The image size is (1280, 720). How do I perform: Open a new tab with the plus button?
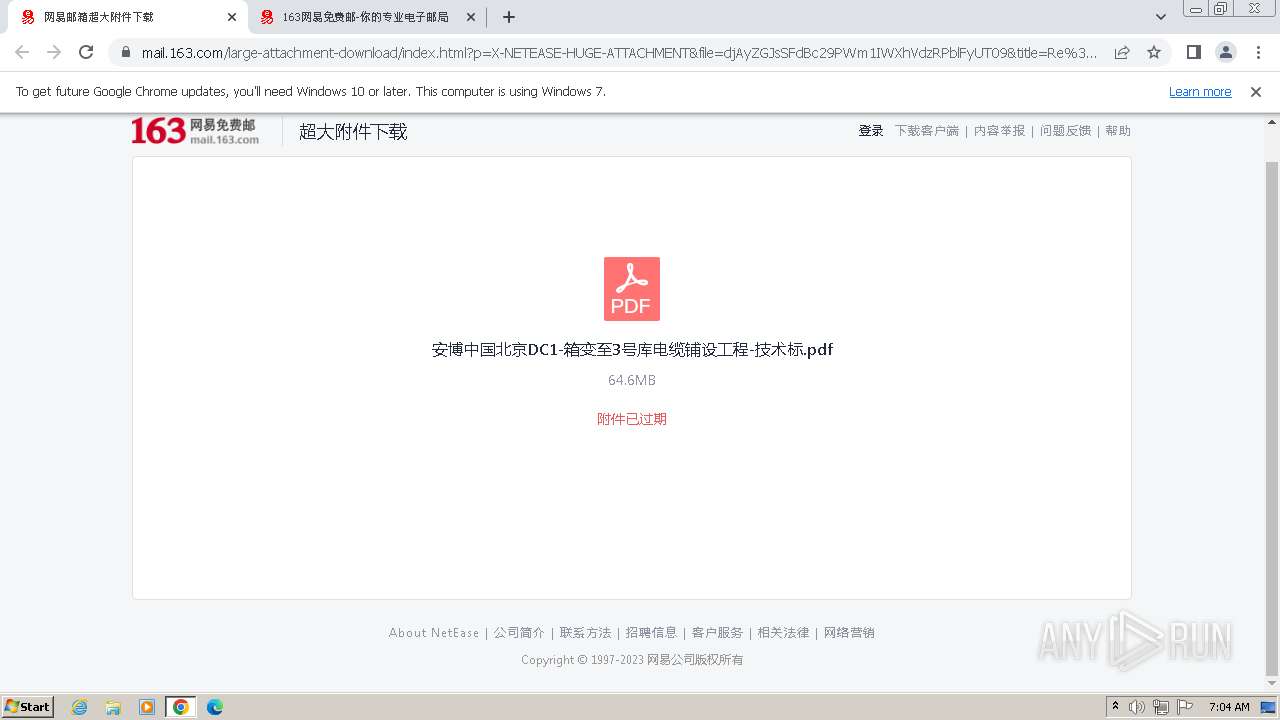click(x=509, y=17)
